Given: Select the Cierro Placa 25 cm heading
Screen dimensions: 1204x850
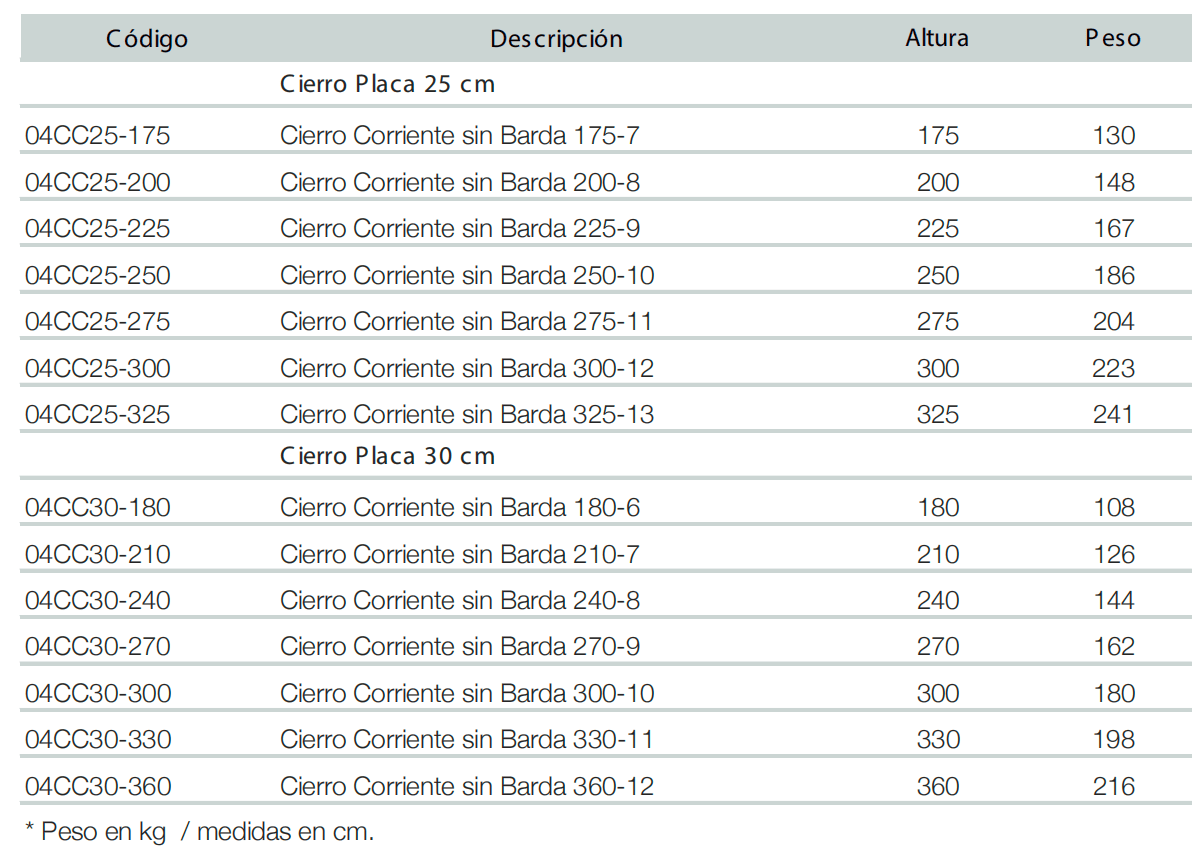Looking at the screenshot, I should 387,85.
